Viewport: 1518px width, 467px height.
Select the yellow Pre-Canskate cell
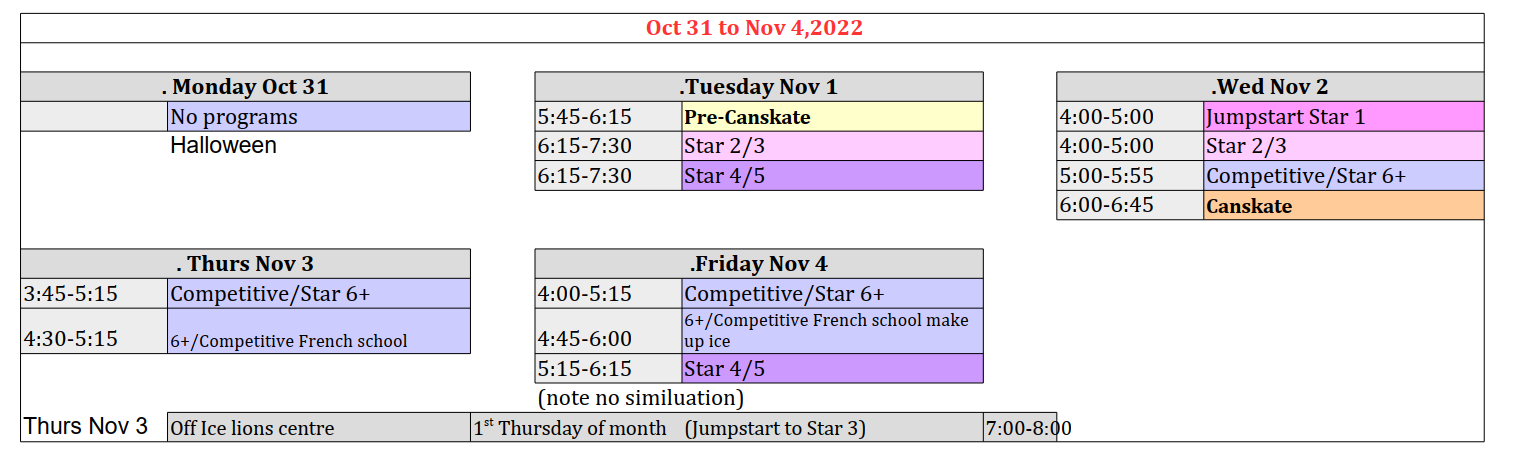832,116
